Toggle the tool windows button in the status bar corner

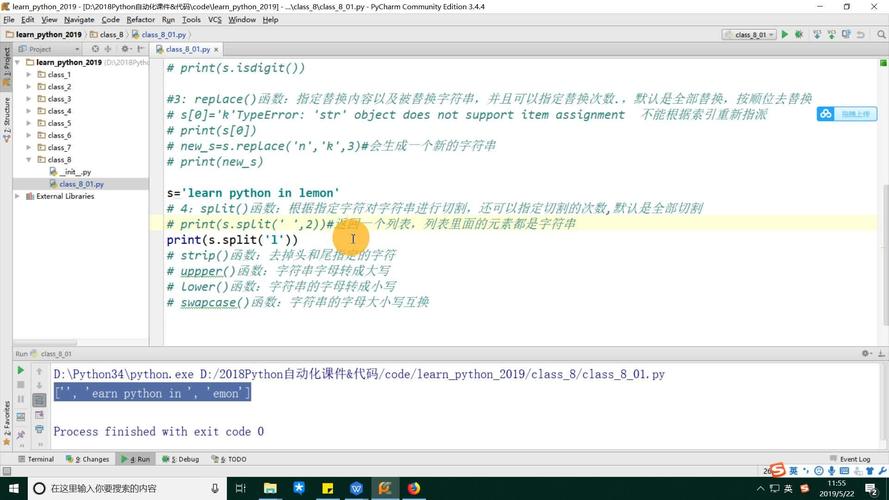pyautogui.click(x=7, y=471)
